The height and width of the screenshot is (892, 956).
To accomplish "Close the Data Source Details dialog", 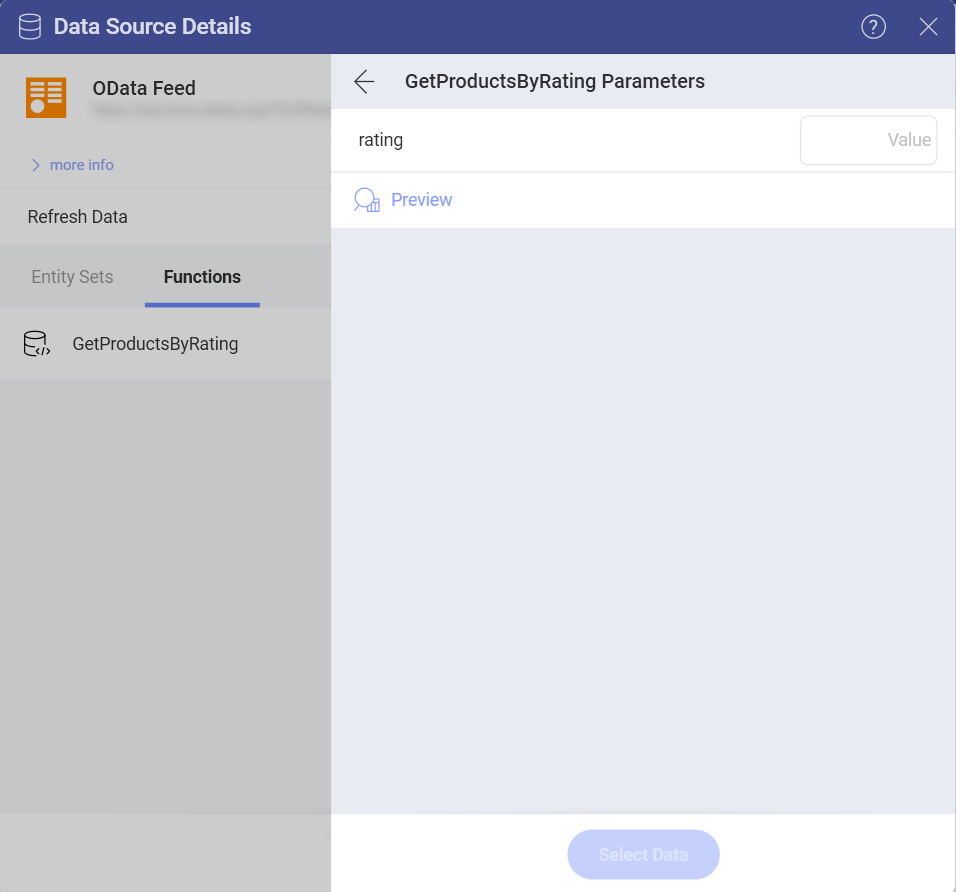I will 928,27.
